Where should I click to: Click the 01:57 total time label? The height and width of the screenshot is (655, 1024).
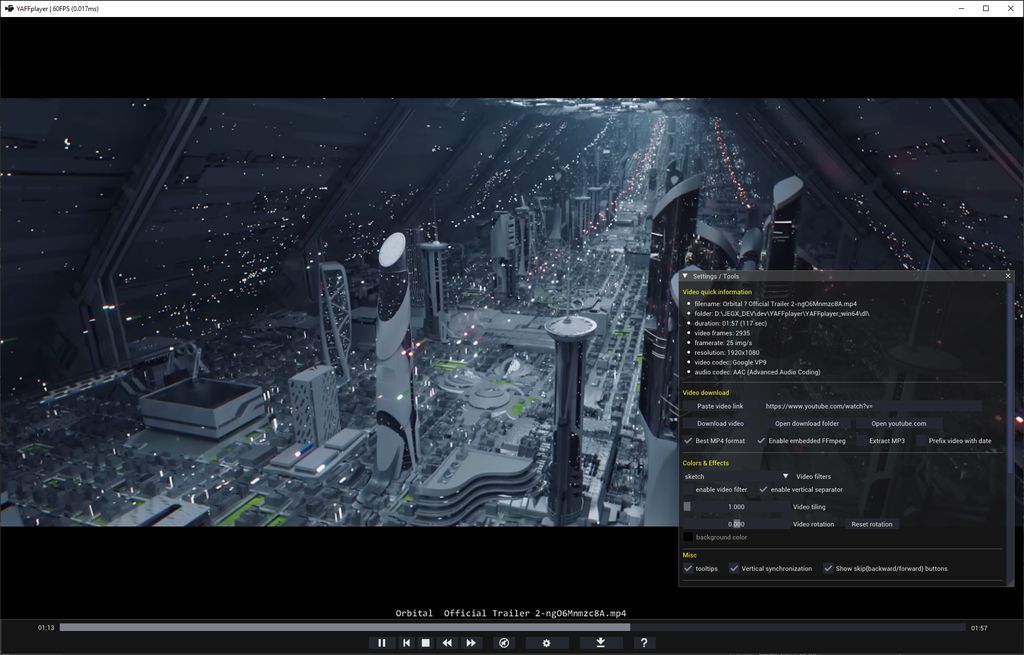pos(979,628)
